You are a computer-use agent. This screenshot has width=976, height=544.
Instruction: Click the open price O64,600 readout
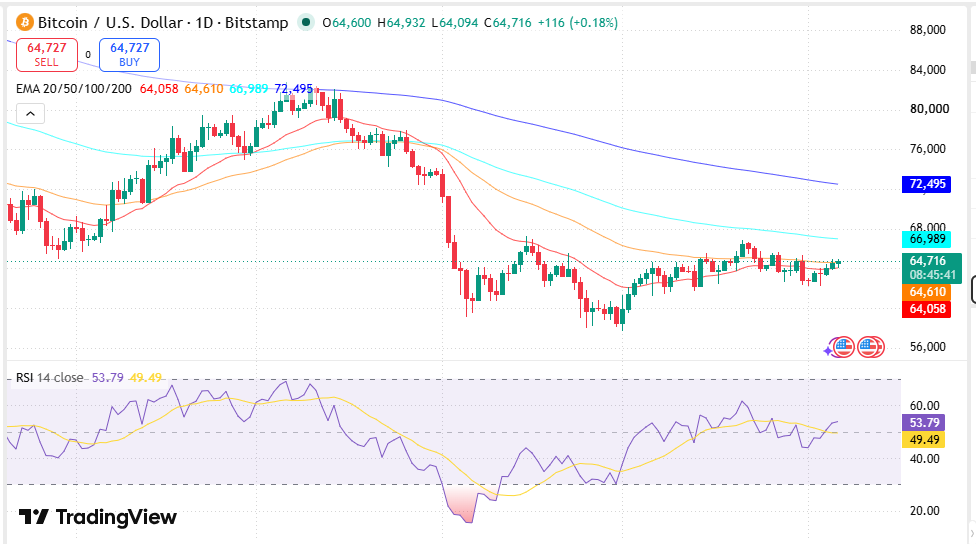pyautogui.click(x=347, y=23)
